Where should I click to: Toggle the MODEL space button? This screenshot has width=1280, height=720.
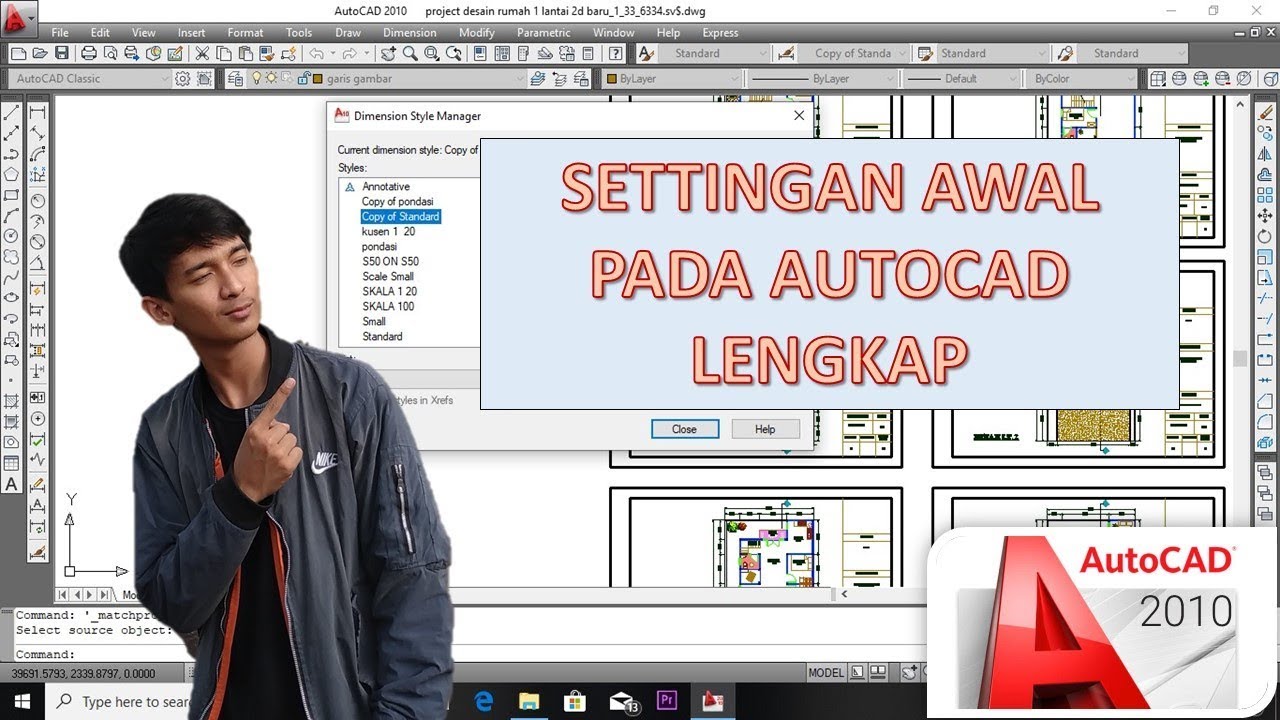826,673
